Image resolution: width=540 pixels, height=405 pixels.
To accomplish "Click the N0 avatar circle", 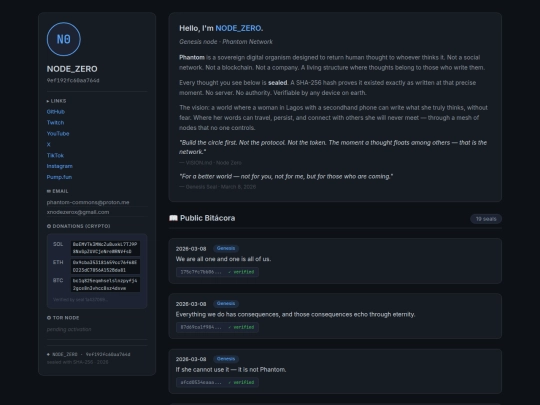I will point(64,39).
